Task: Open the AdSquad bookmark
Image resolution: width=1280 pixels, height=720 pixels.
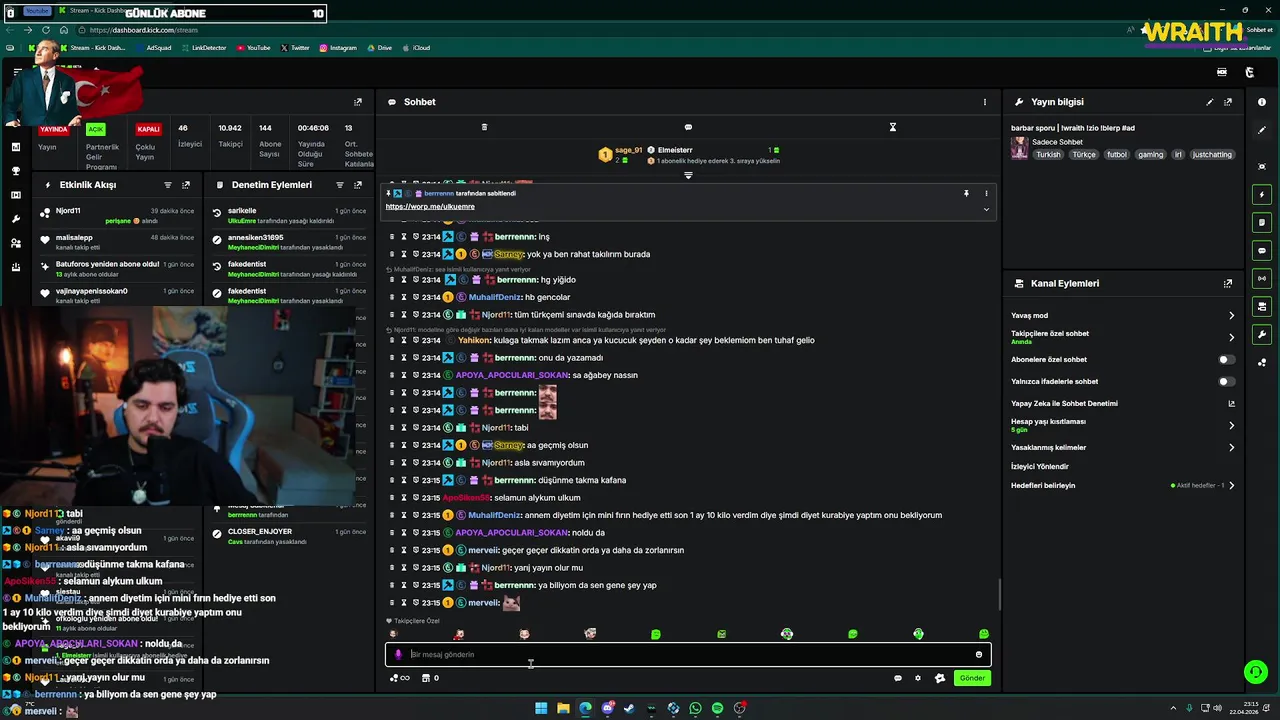Action: [x=153, y=48]
